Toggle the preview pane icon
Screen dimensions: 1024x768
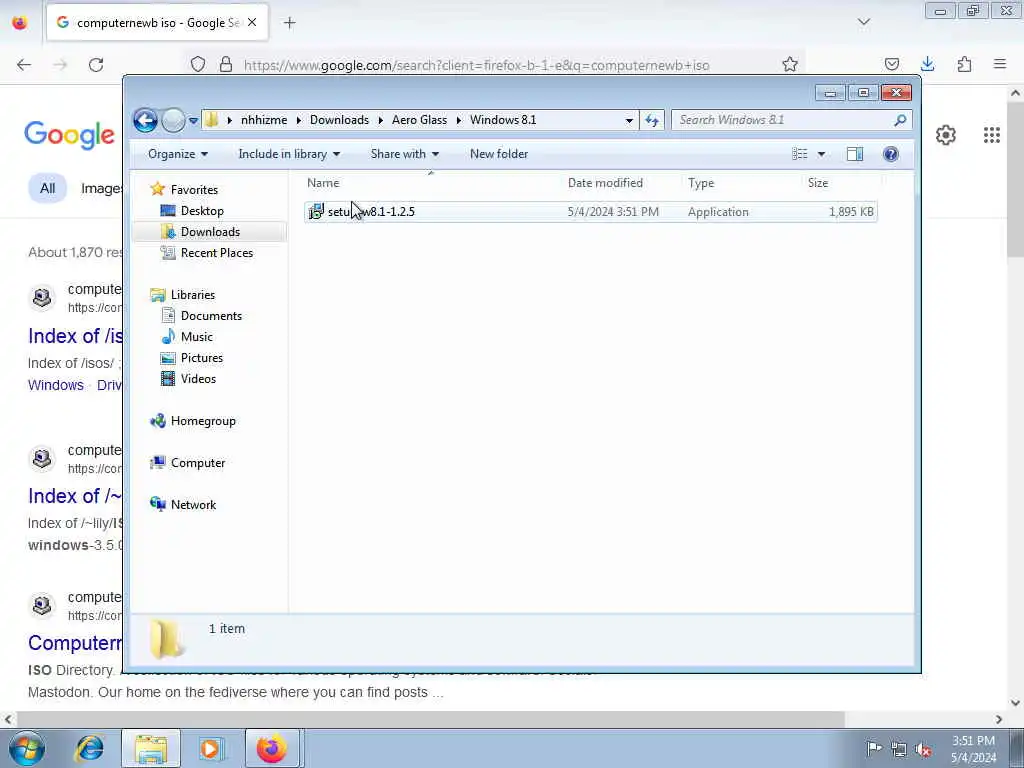pos(855,154)
